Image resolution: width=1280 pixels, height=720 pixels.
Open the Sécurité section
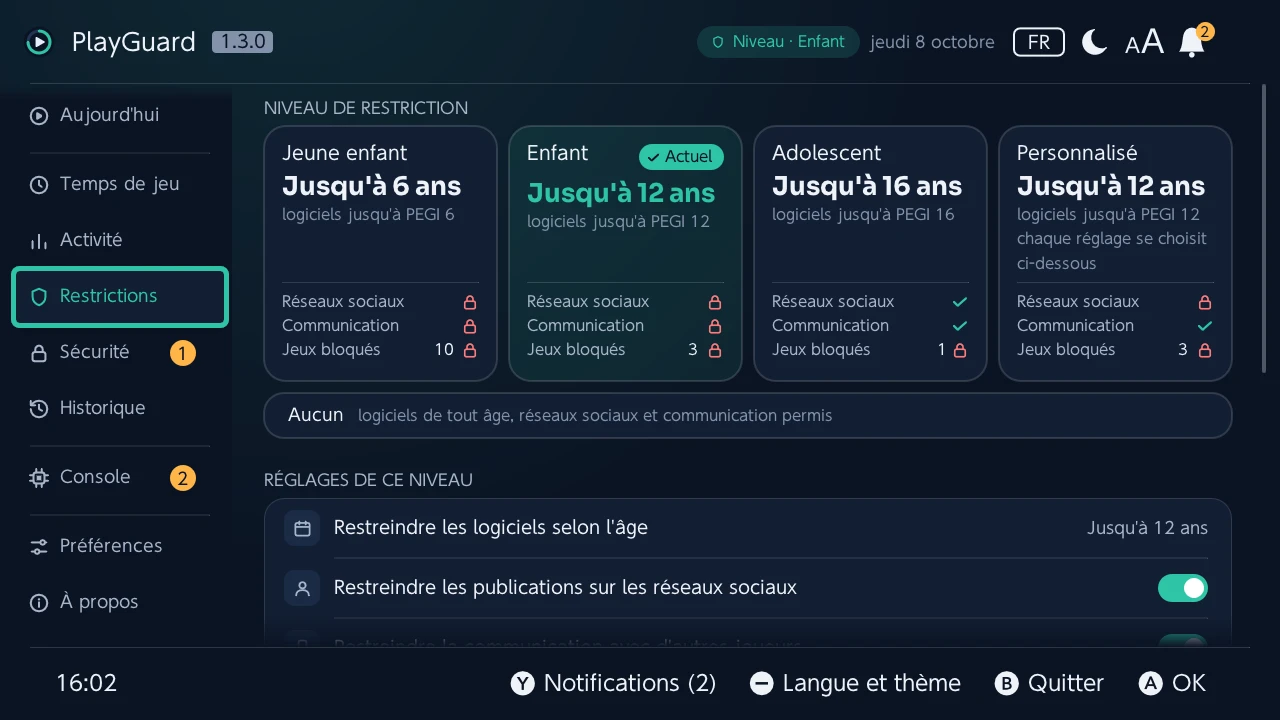point(120,352)
